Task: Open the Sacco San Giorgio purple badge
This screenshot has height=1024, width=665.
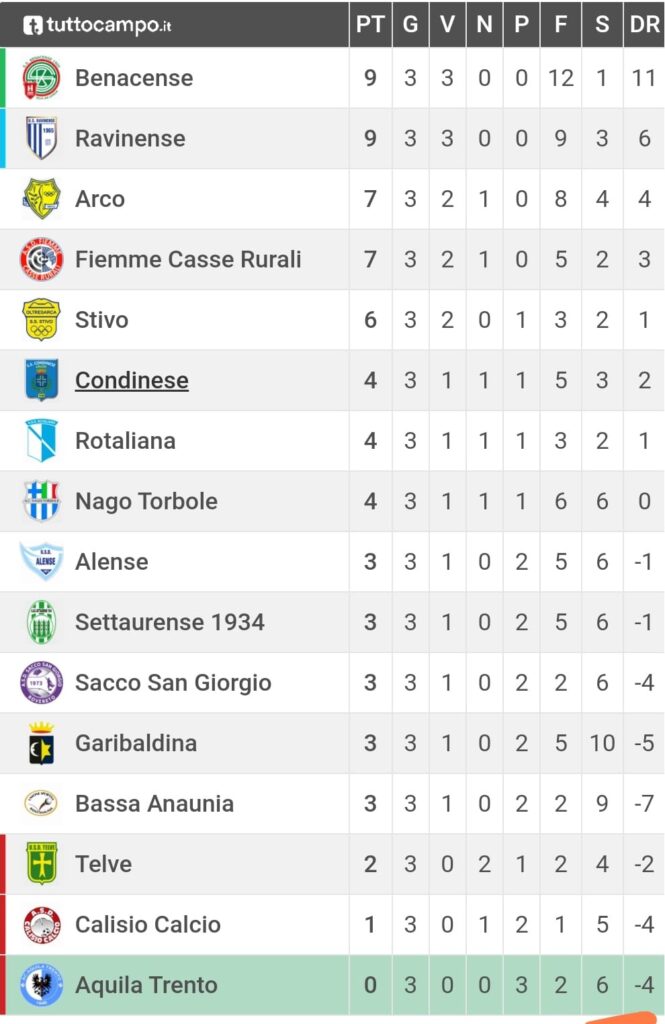Action: [41, 682]
